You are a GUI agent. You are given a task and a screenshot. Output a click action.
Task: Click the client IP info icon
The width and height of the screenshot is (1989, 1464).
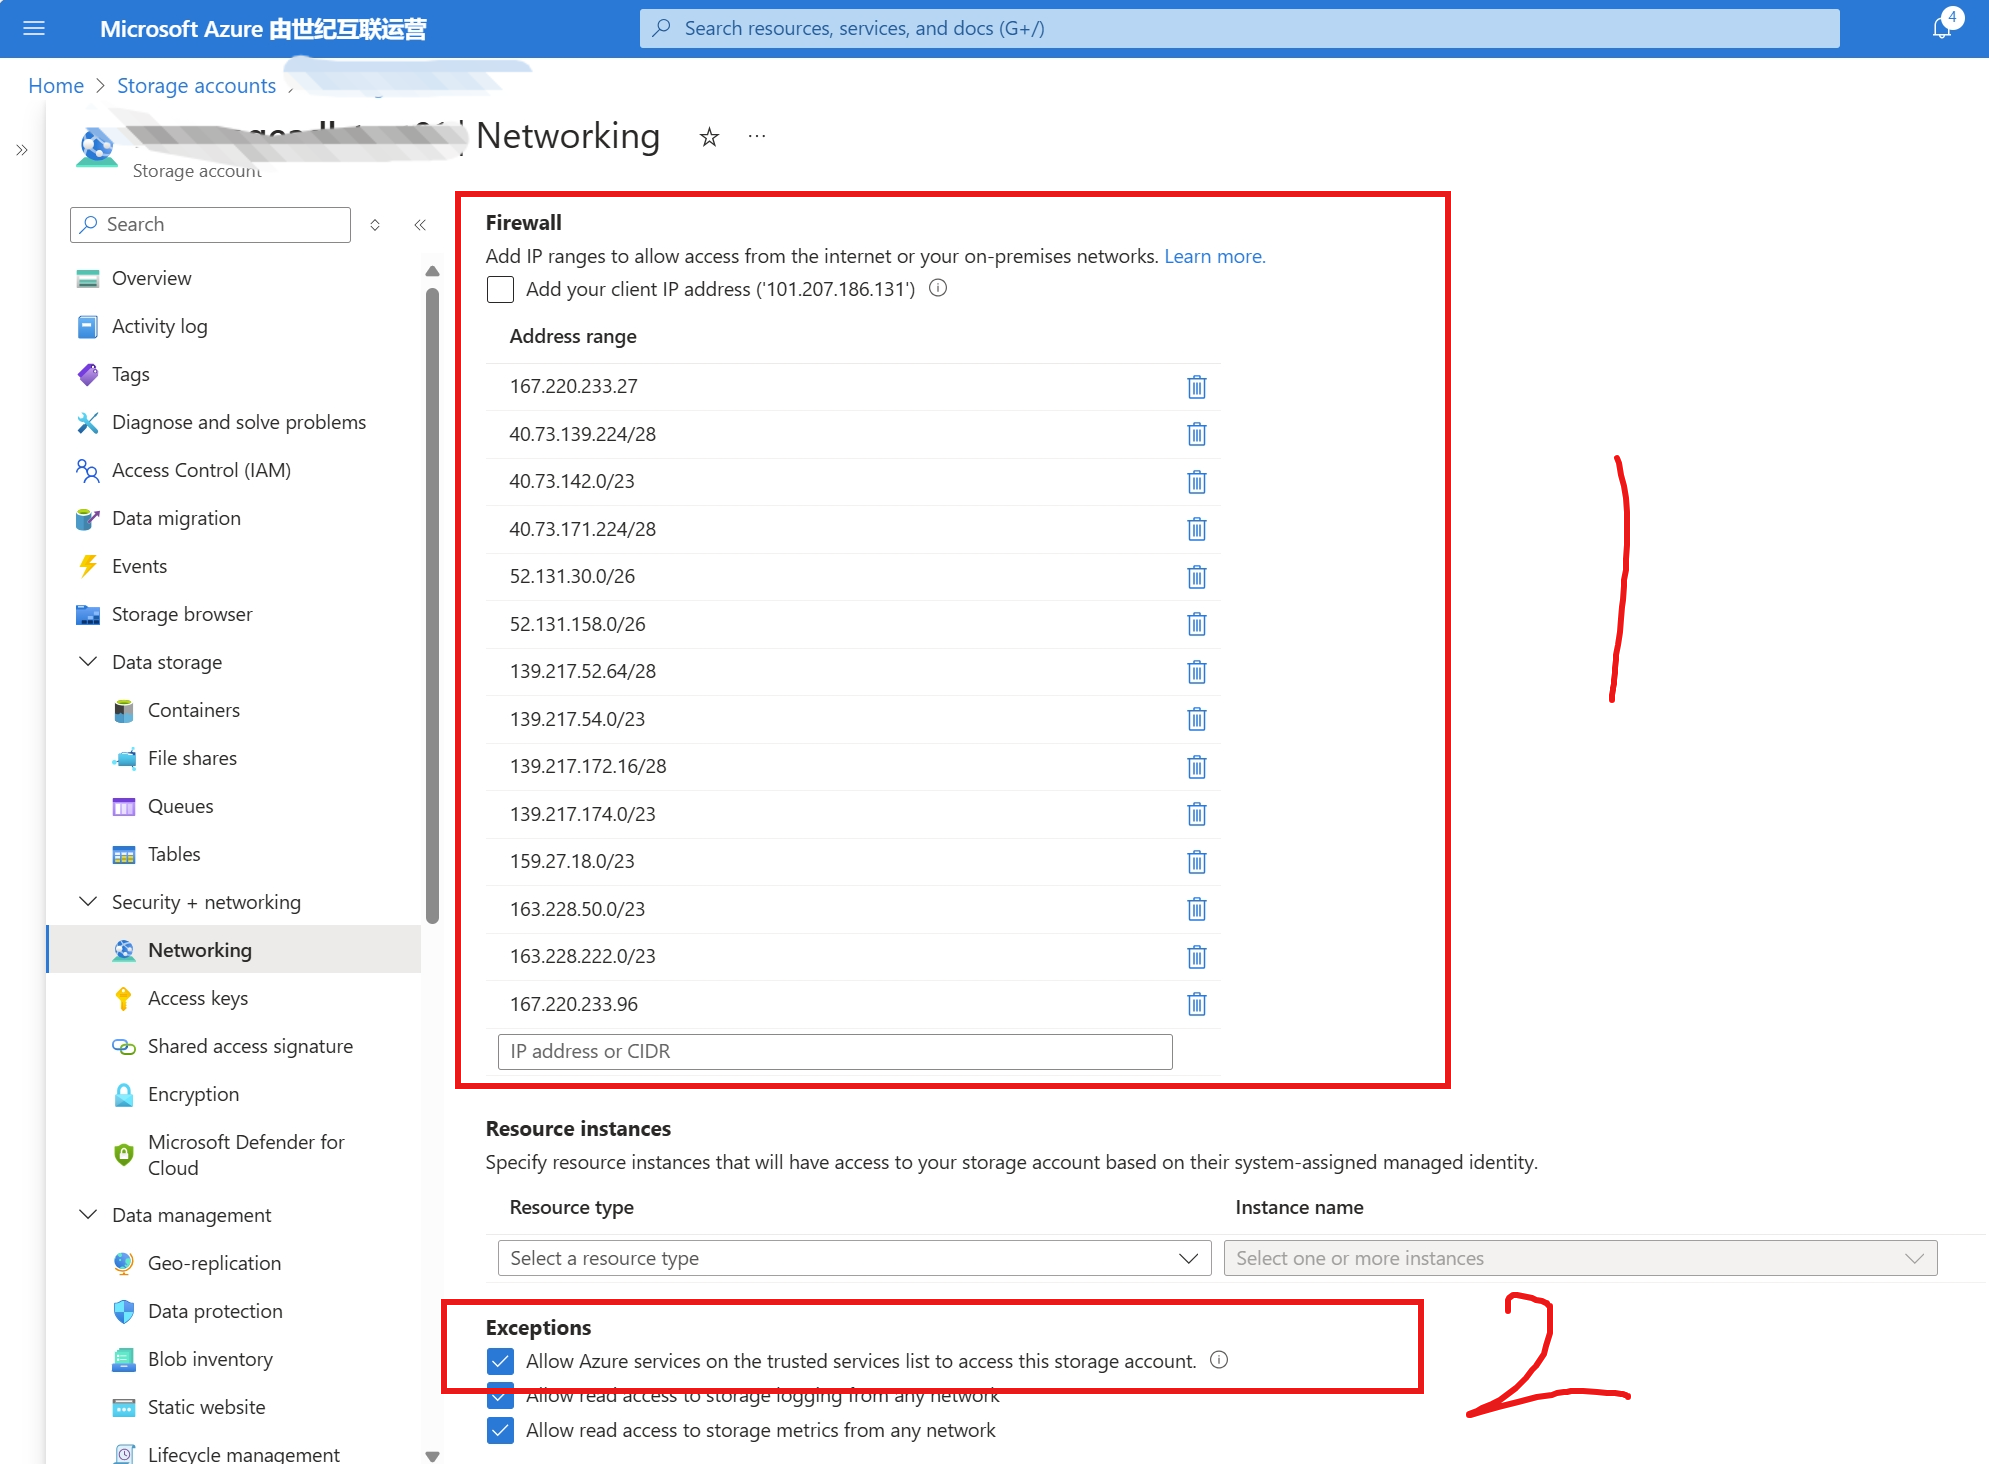[x=938, y=288]
